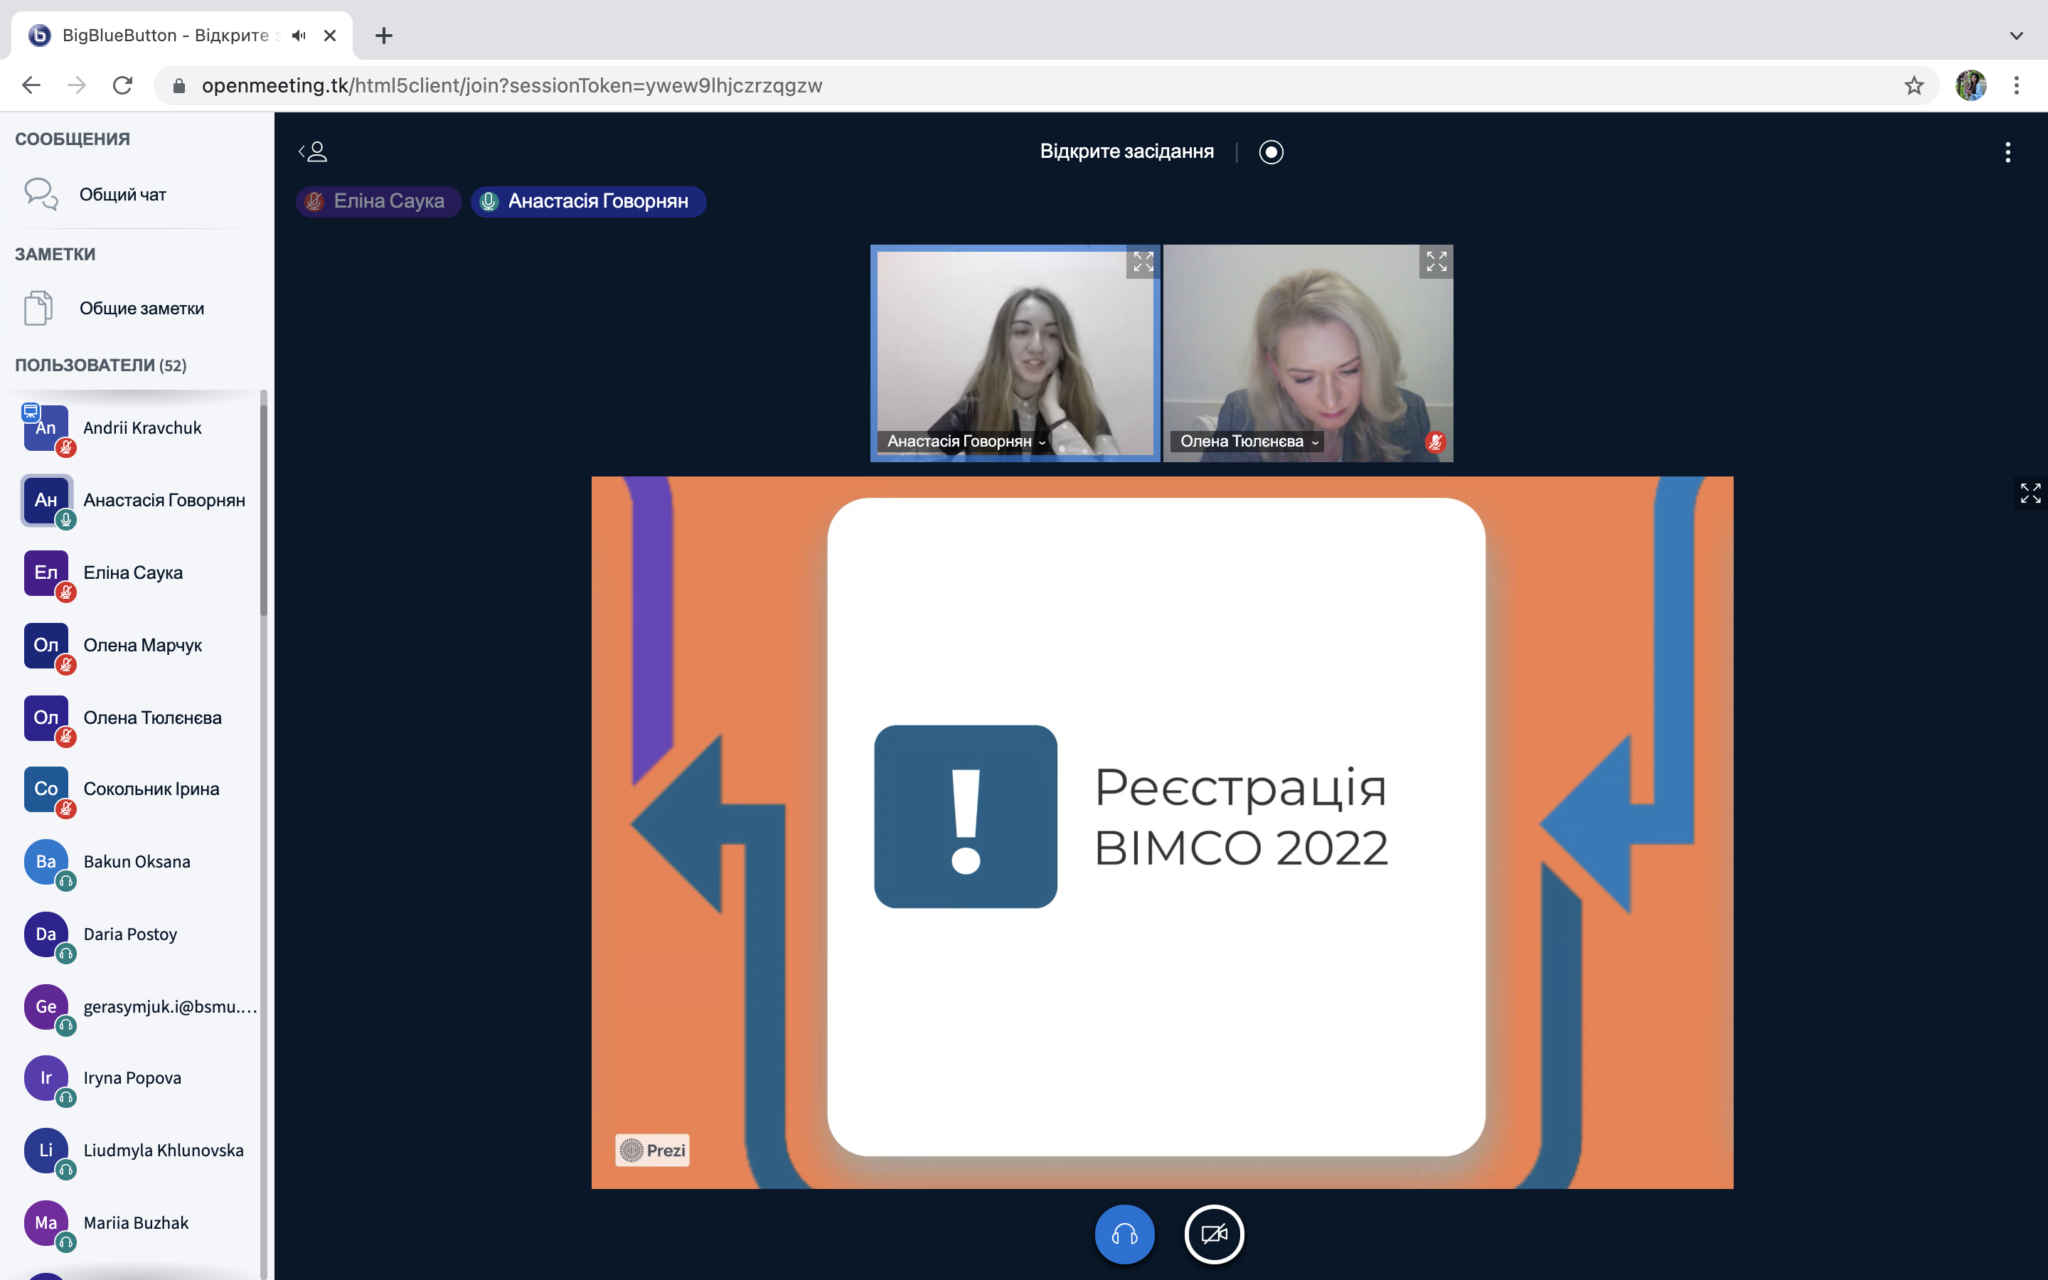Select user name Bakun Oksana
This screenshot has height=1280, width=2048.
click(x=137, y=862)
